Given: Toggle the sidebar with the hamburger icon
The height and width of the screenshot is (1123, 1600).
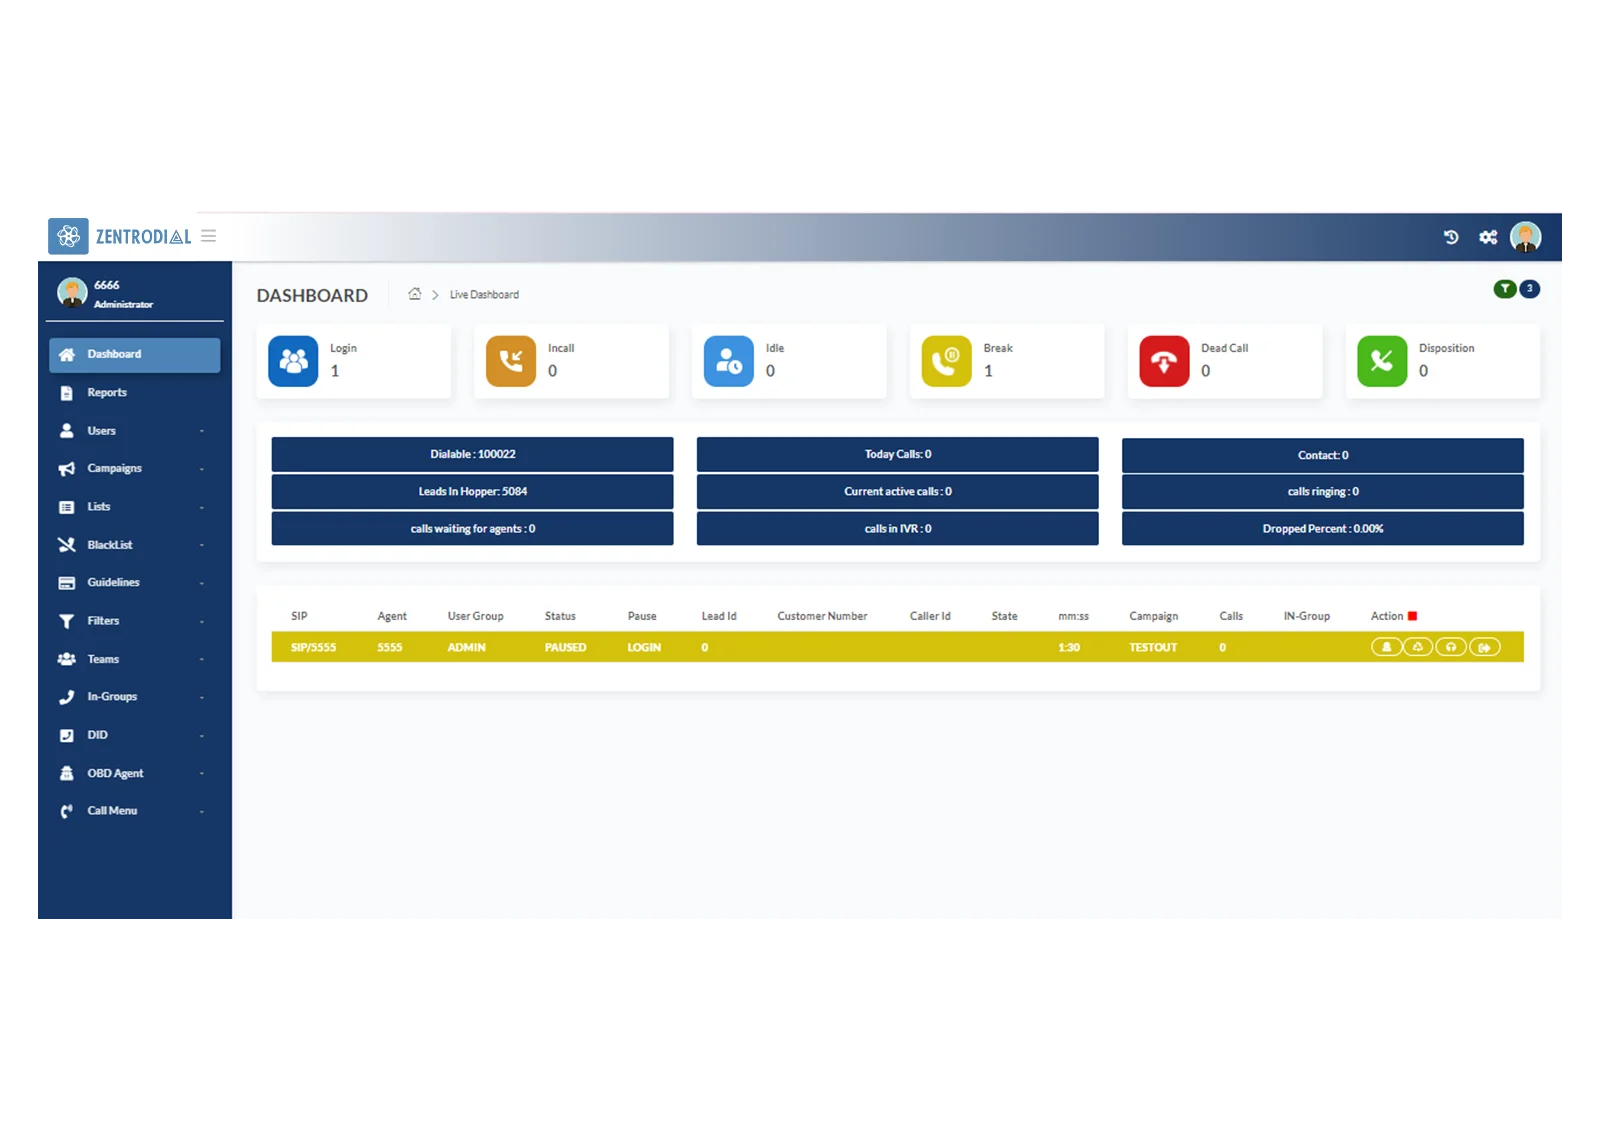Looking at the screenshot, I should (x=208, y=236).
